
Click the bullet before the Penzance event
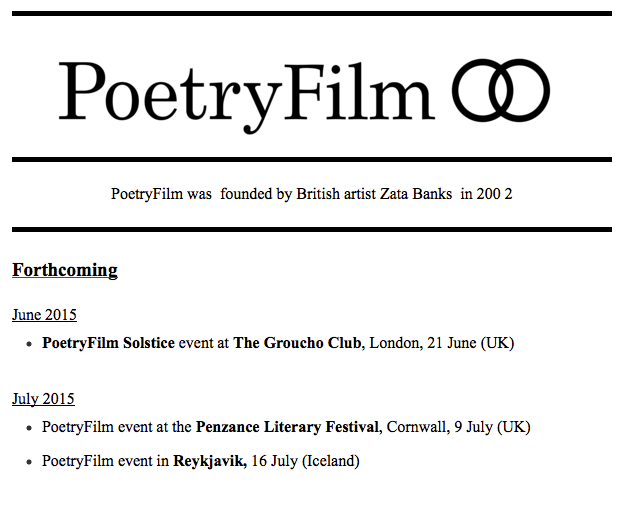(30, 428)
